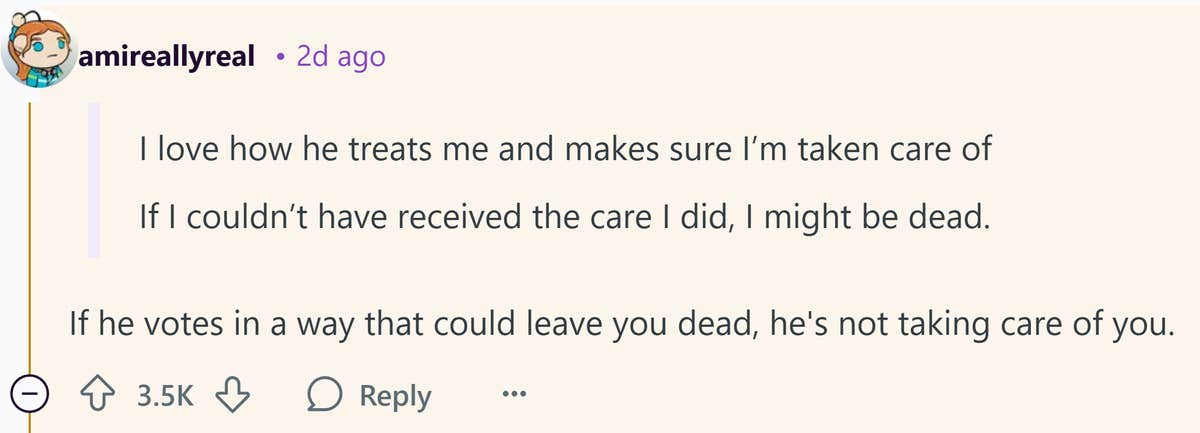
Task: Click the 3.5K vote score
Action: pos(164,396)
